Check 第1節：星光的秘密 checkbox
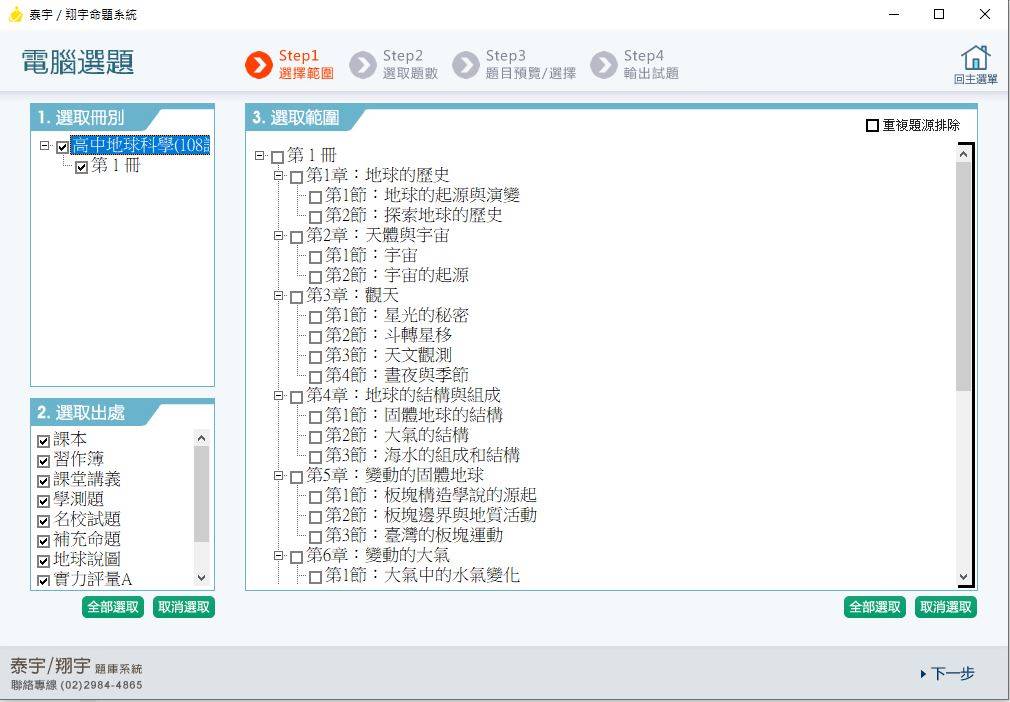Image resolution: width=1010 pixels, height=702 pixels. click(x=316, y=318)
